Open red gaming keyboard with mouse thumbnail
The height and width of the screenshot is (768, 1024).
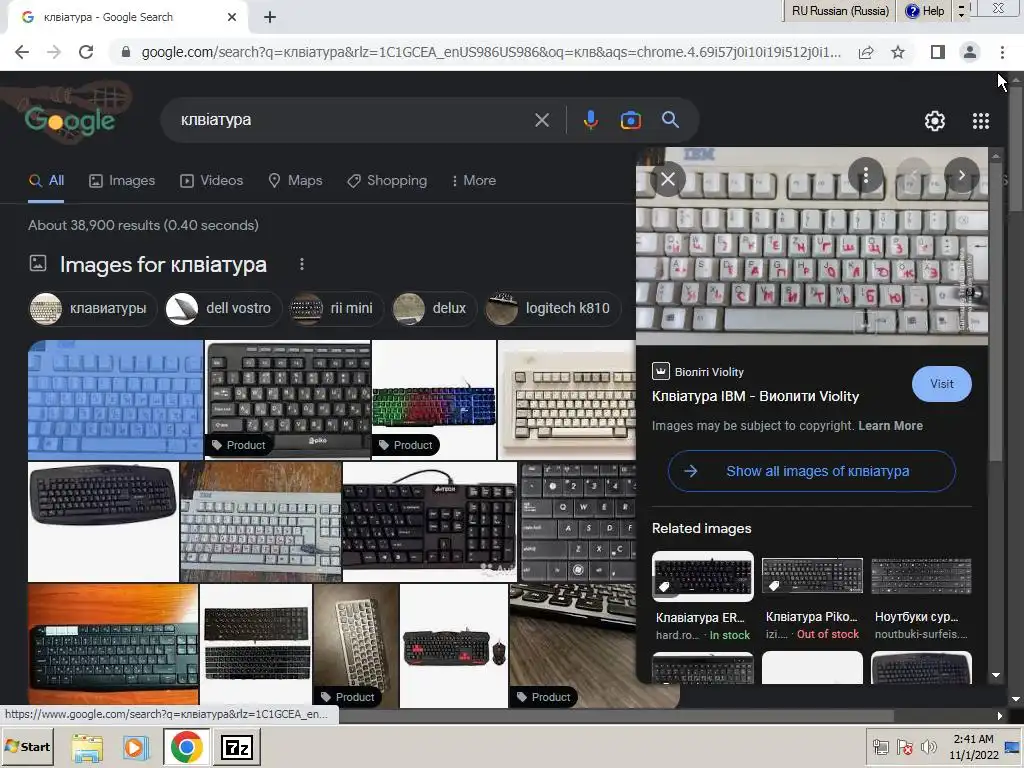click(454, 646)
